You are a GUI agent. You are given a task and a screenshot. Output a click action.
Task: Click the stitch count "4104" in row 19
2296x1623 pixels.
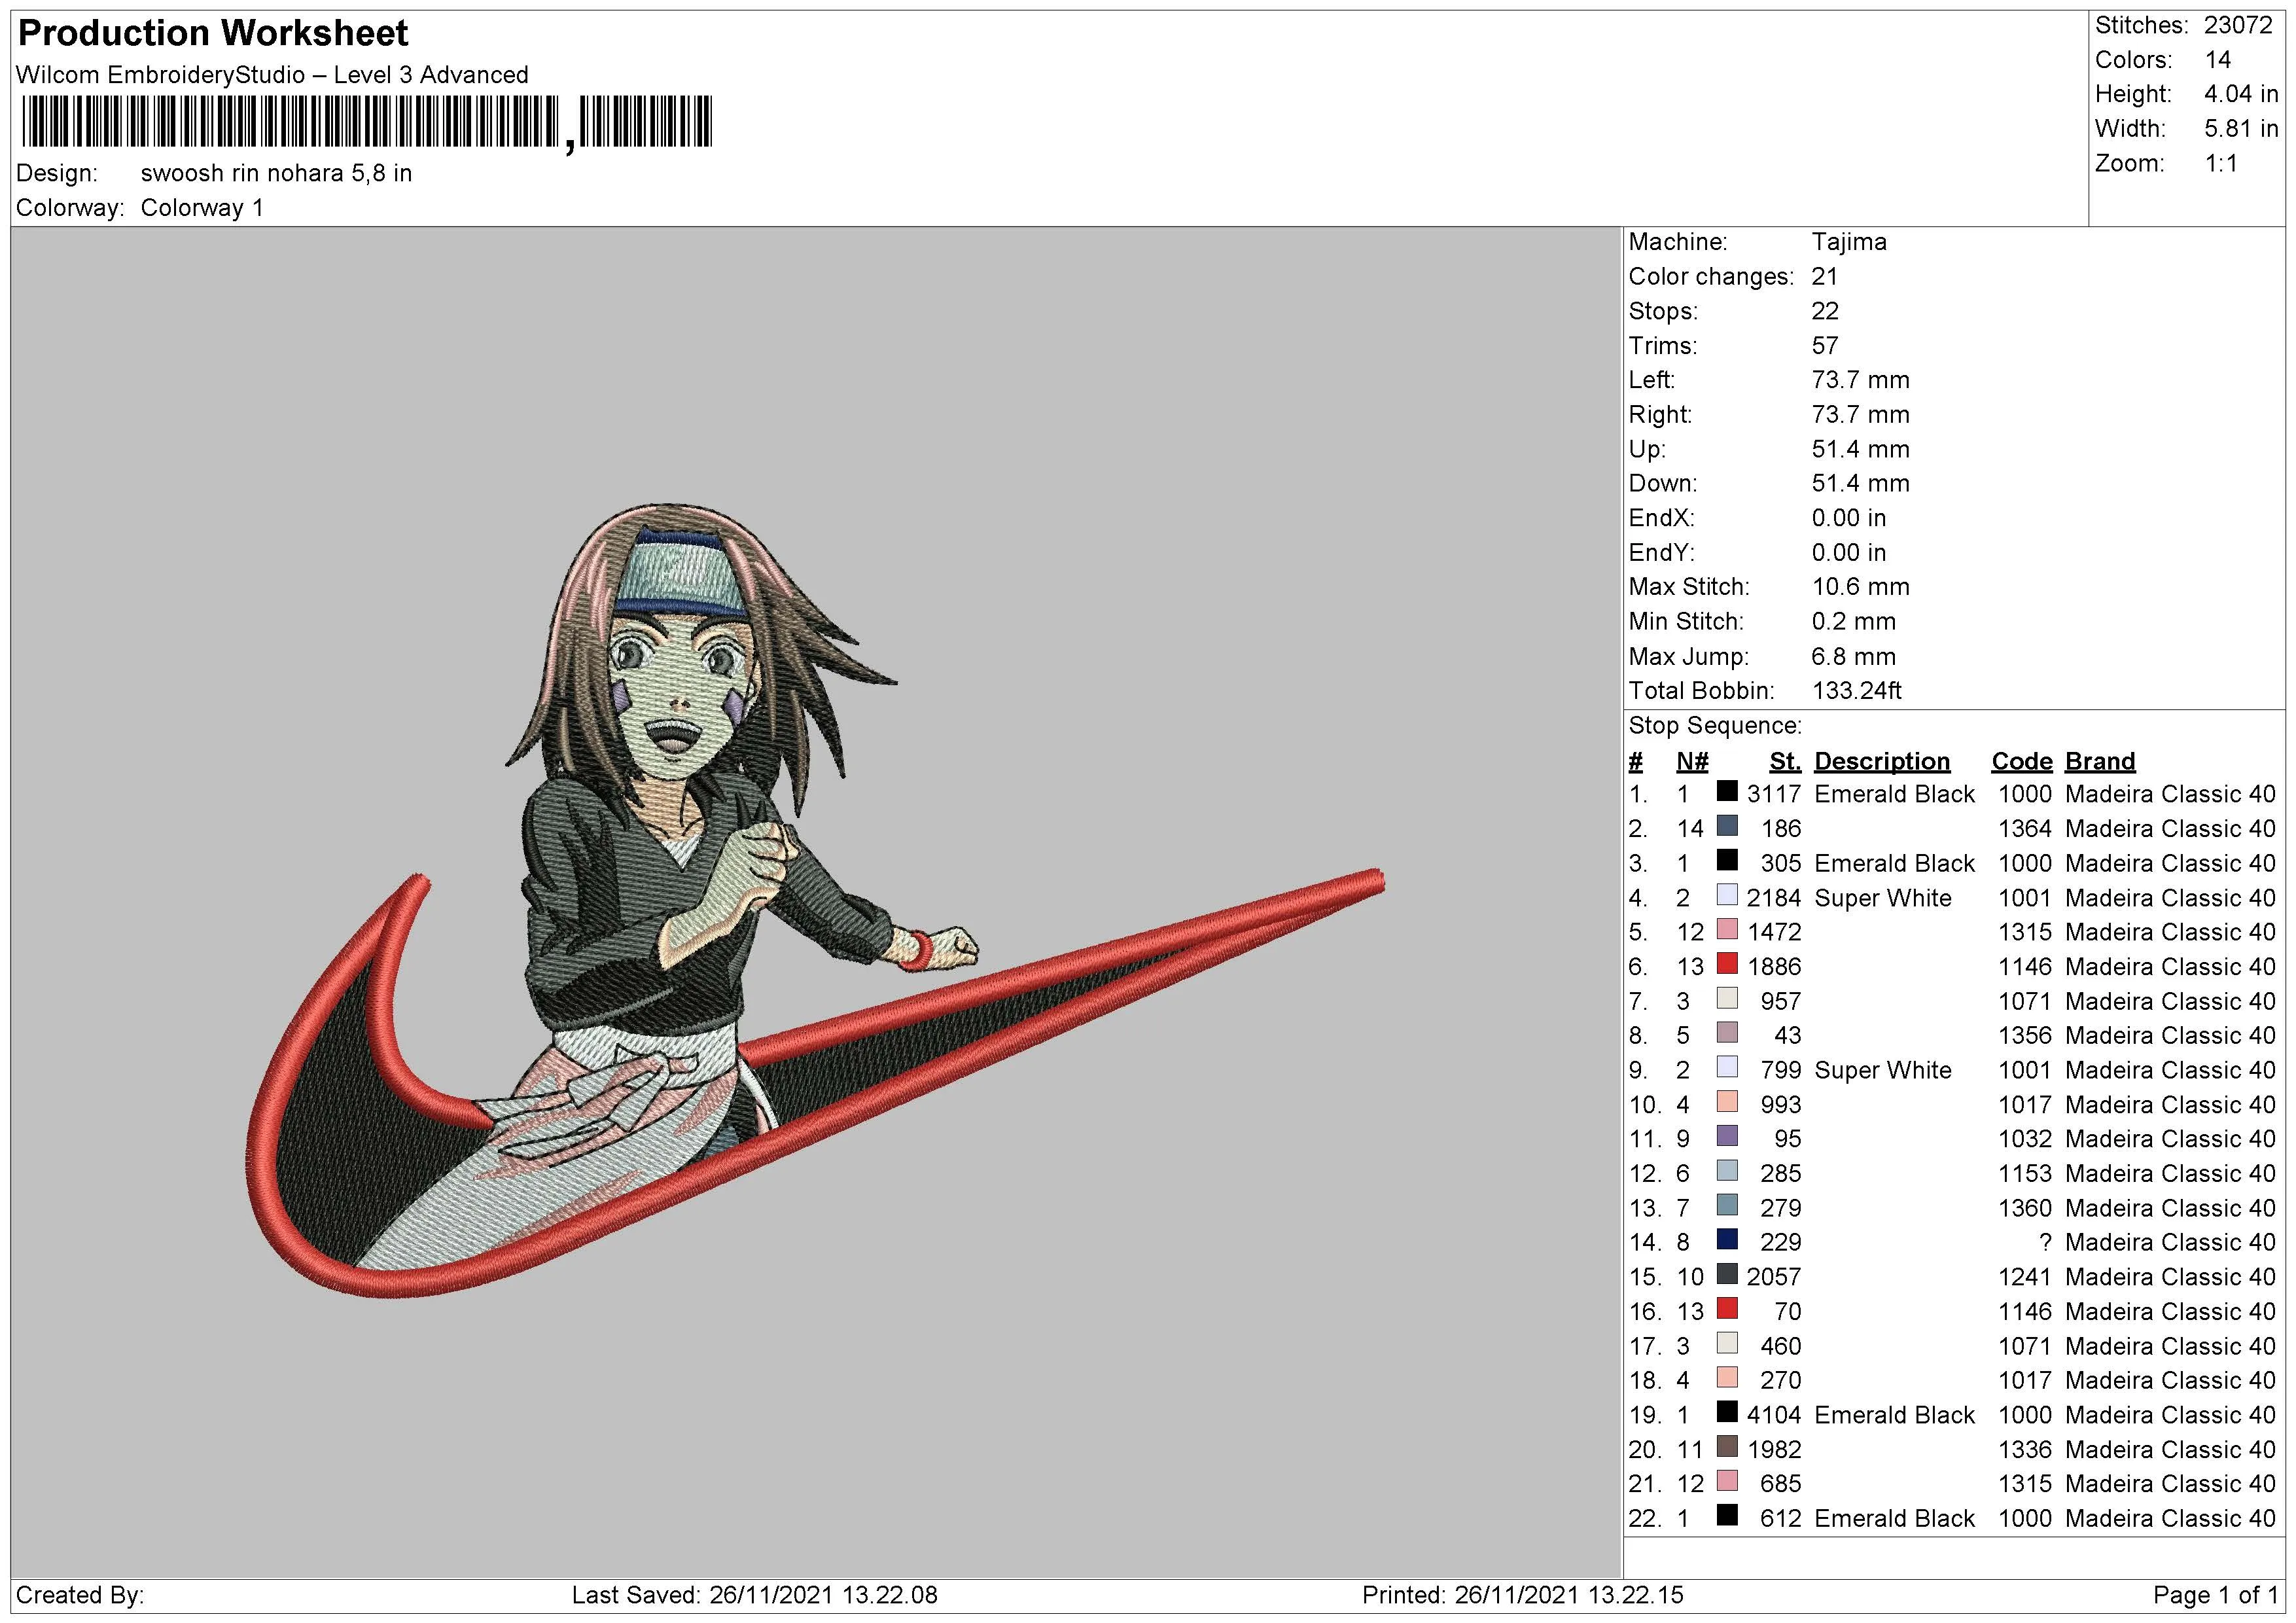pyautogui.click(x=1773, y=1415)
